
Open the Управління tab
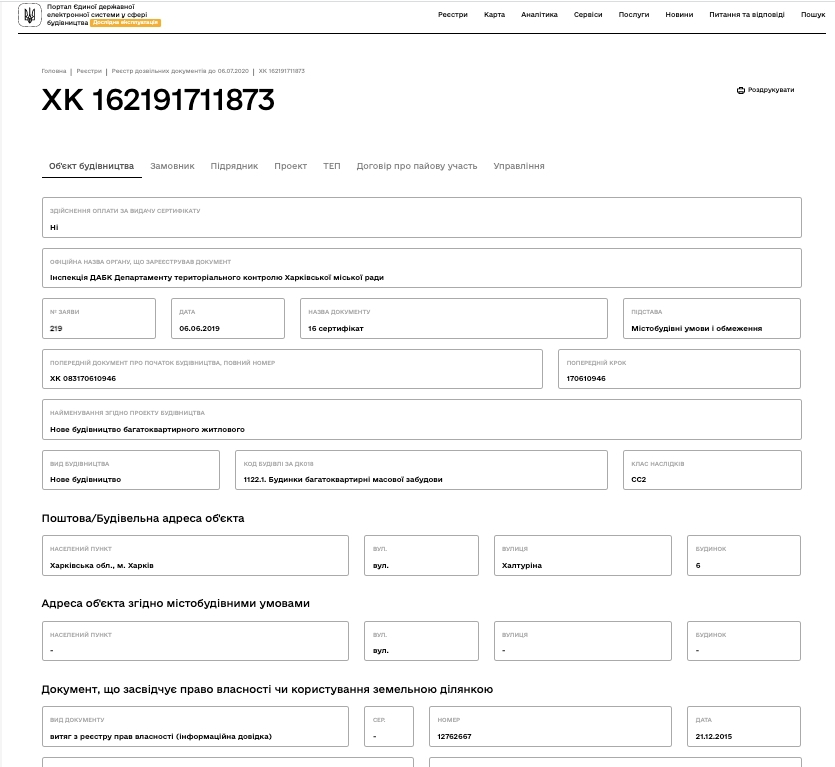pyautogui.click(x=519, y=166)
